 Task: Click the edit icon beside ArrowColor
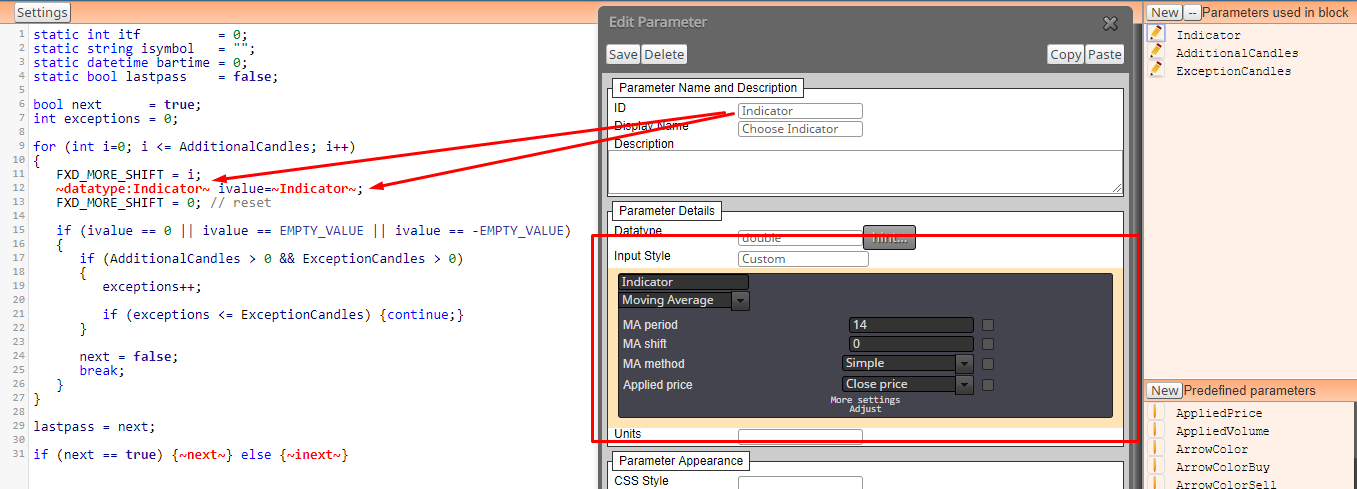(x=1156, y=448)
